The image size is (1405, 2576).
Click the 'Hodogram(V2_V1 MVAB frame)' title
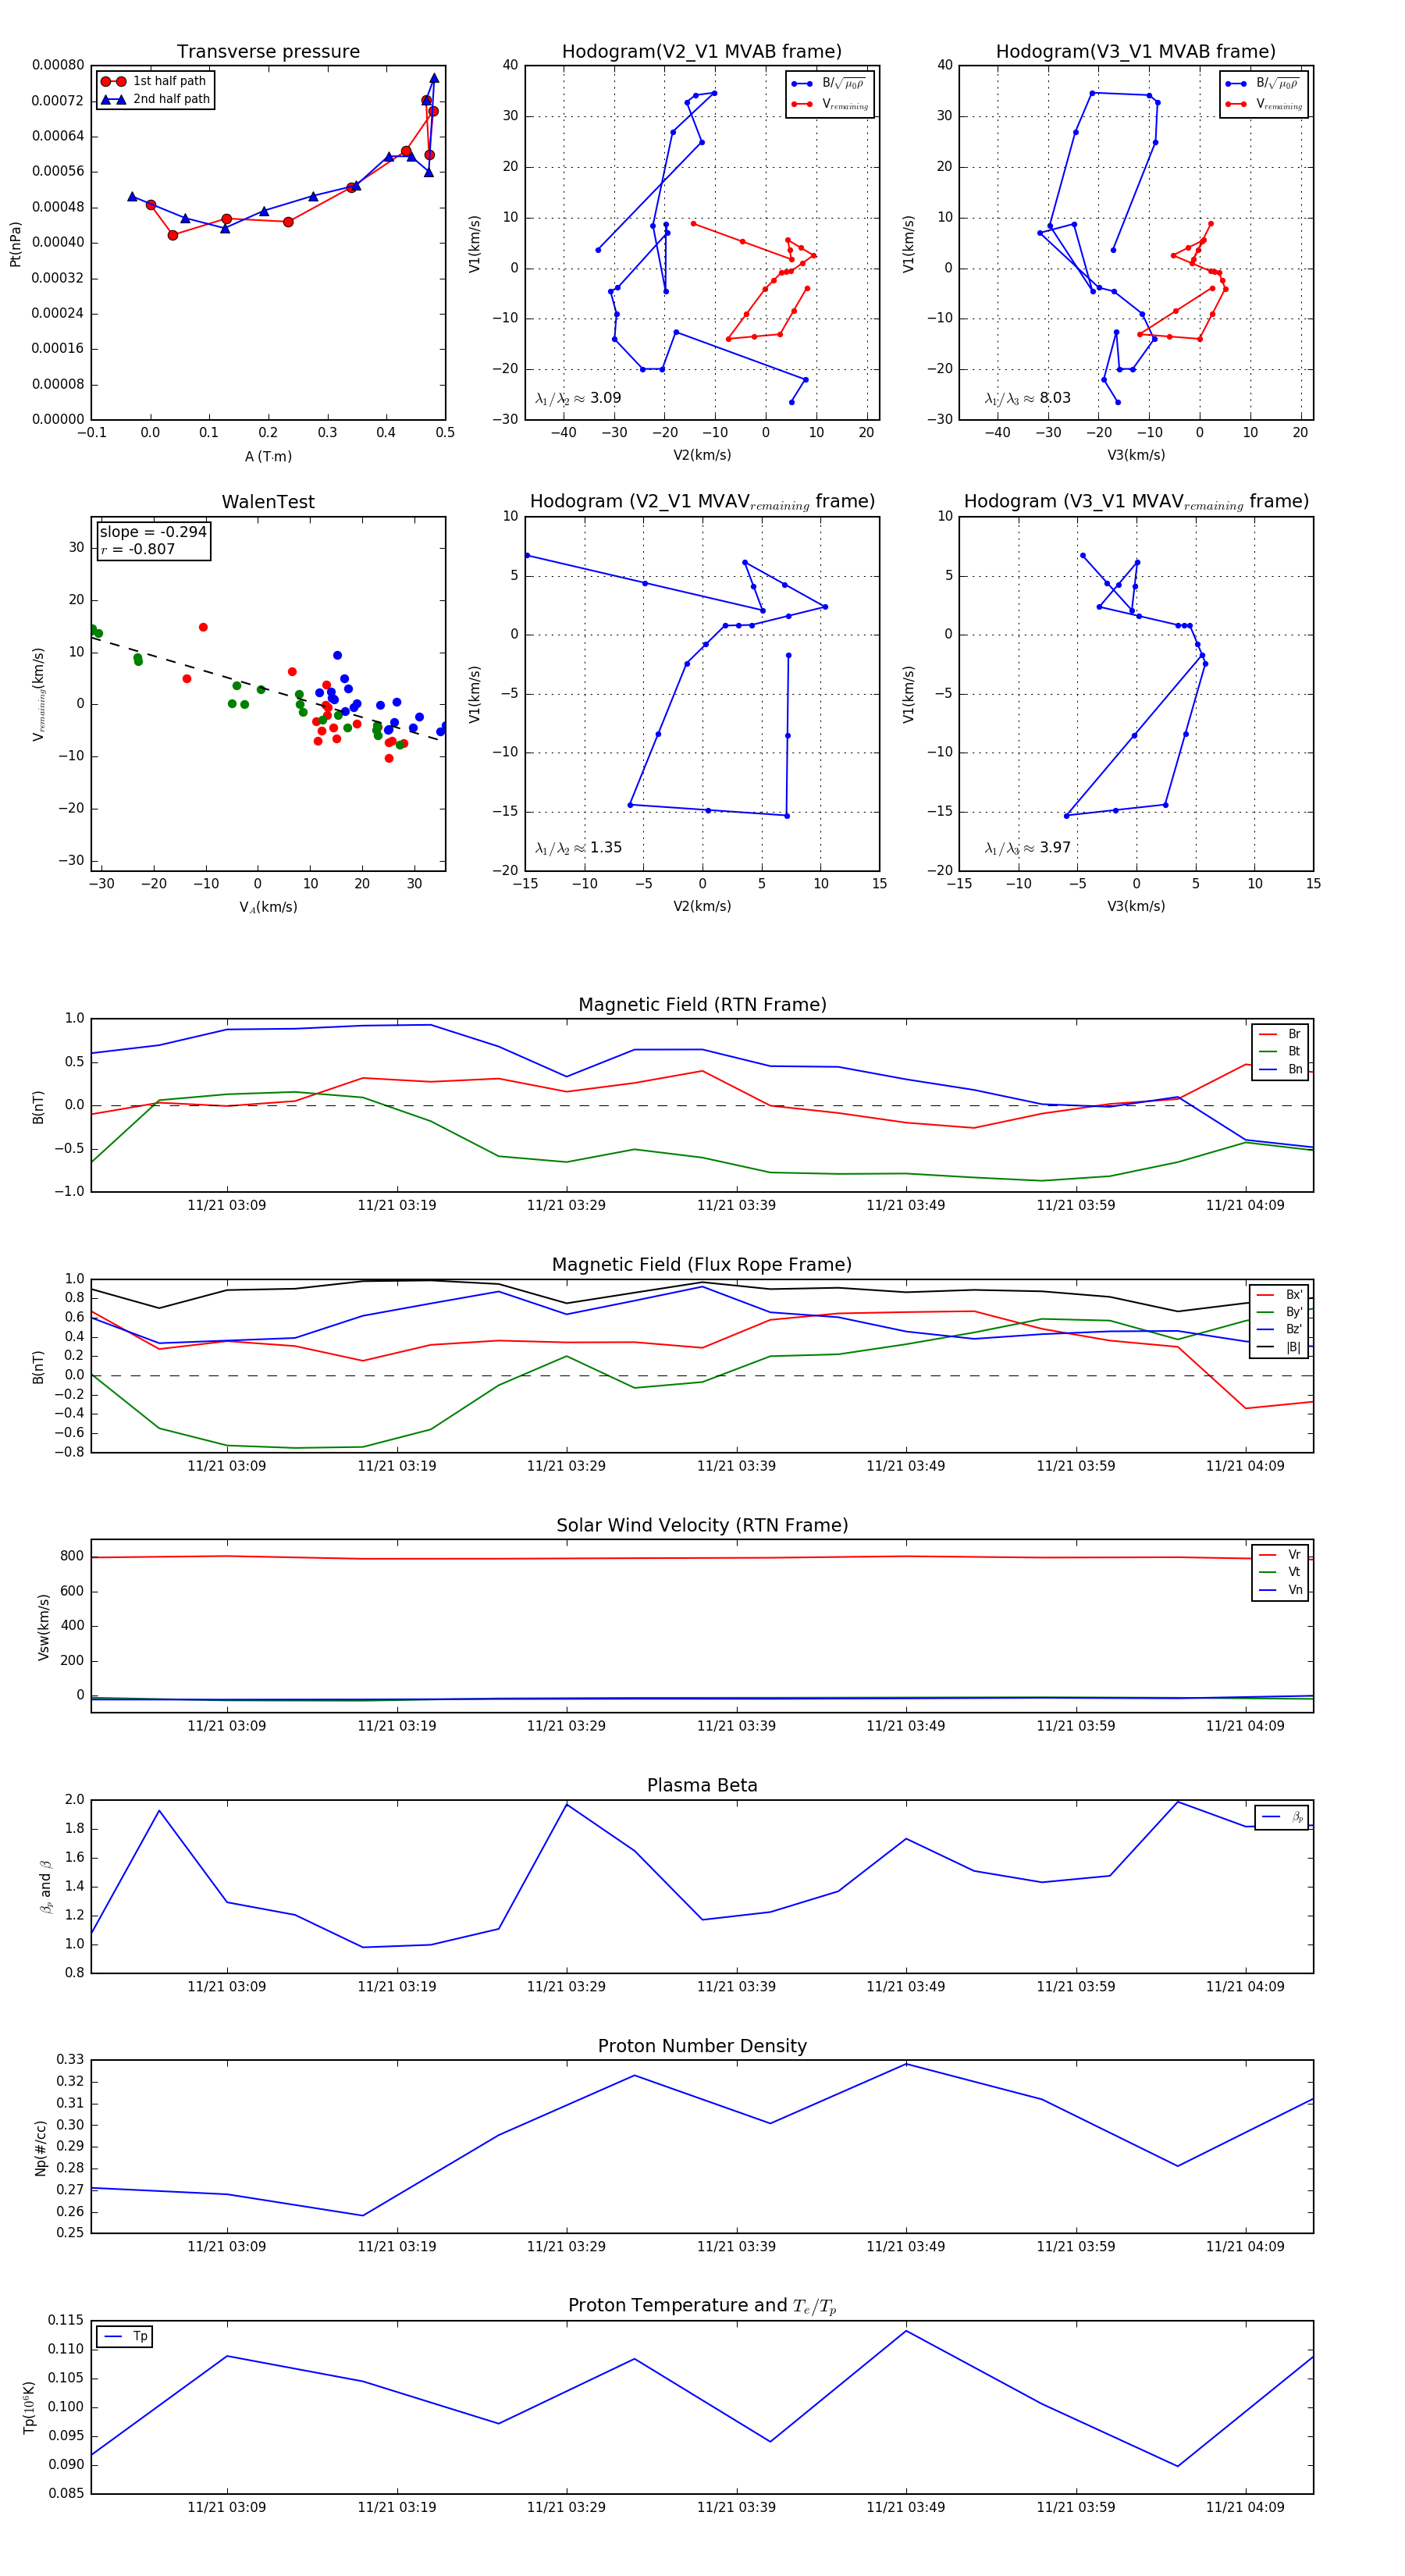click(702, 52)
